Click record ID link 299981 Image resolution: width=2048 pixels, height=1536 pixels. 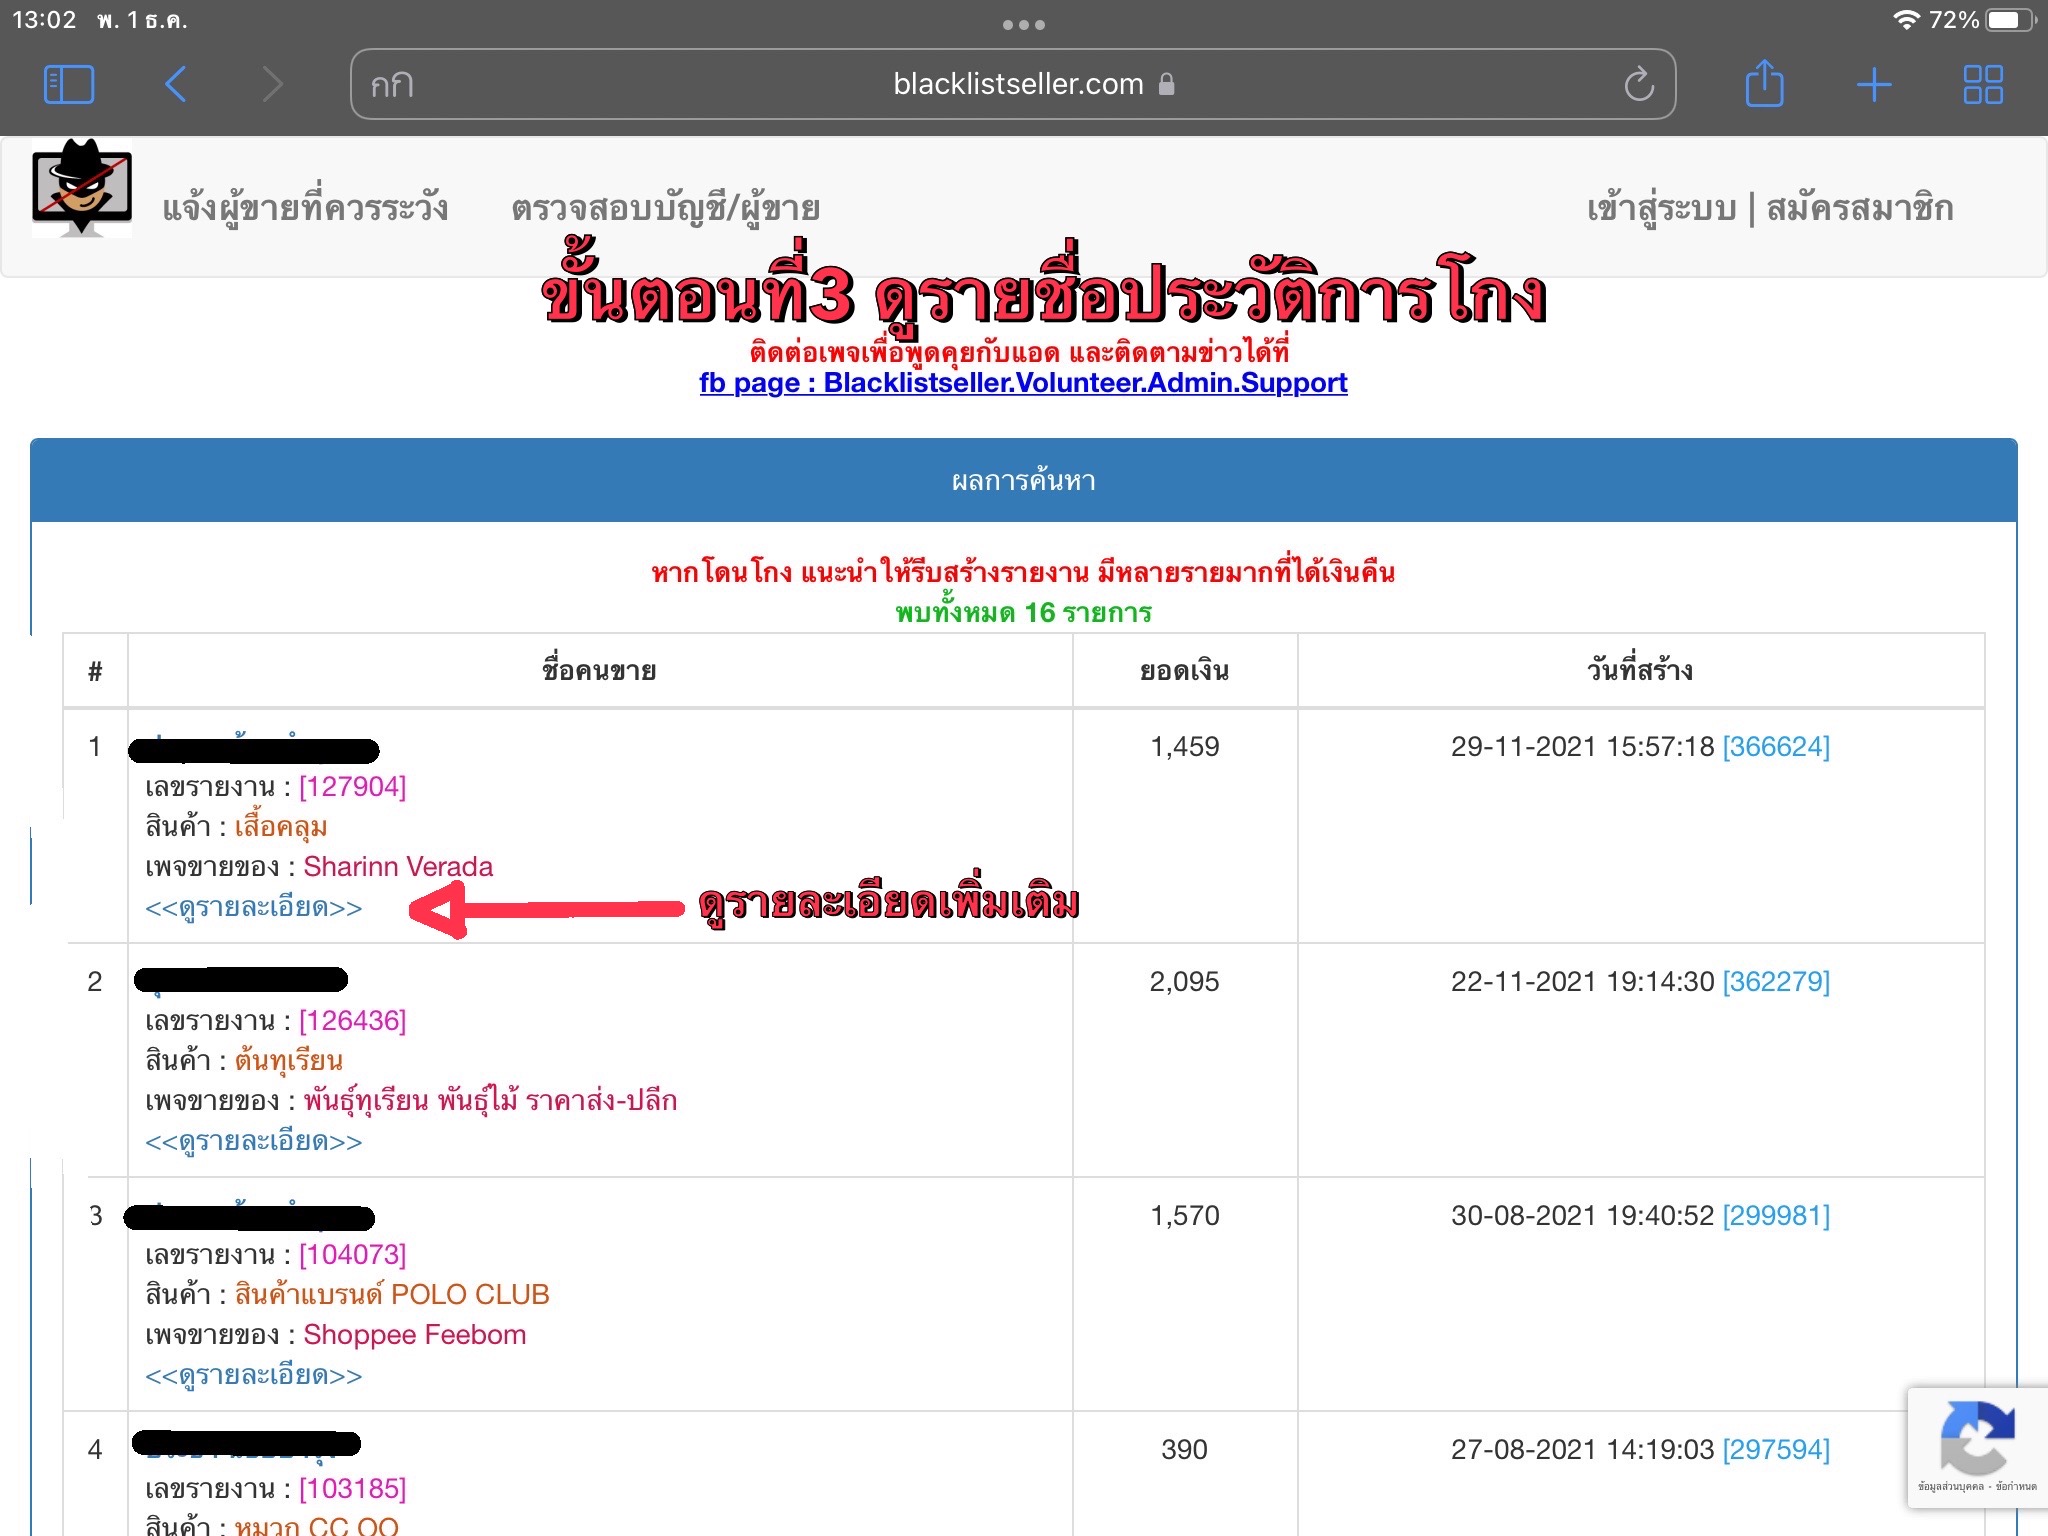[x=1775, y=1216]
